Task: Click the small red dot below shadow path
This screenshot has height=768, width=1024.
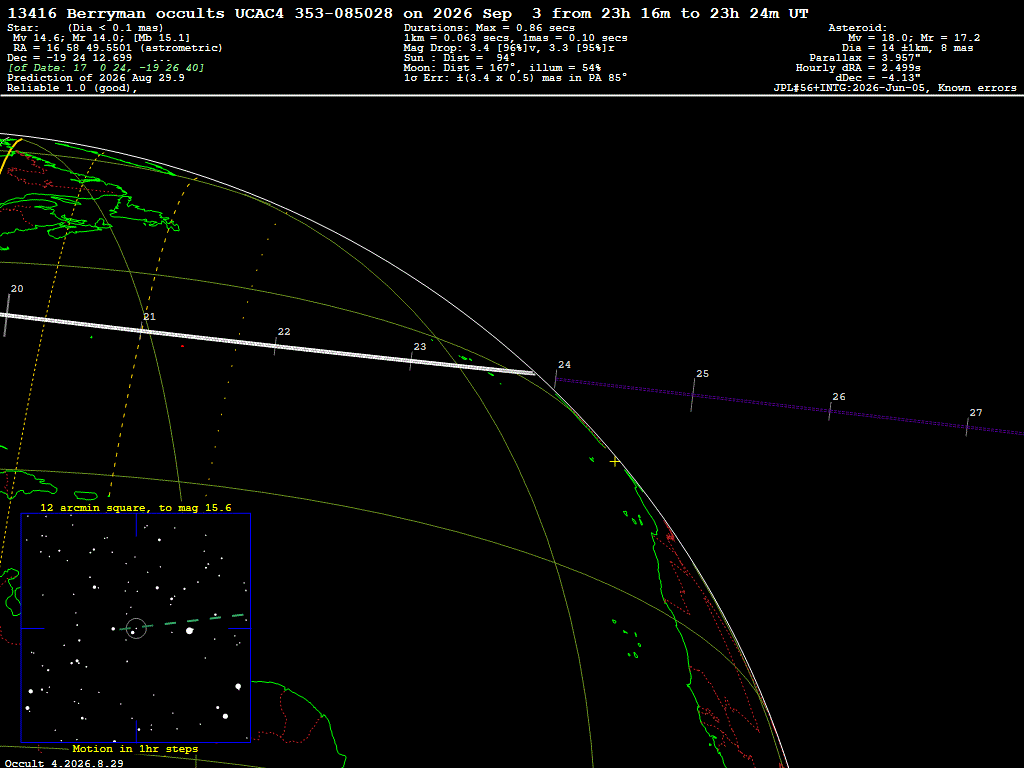Action: [x=182, y=346]
